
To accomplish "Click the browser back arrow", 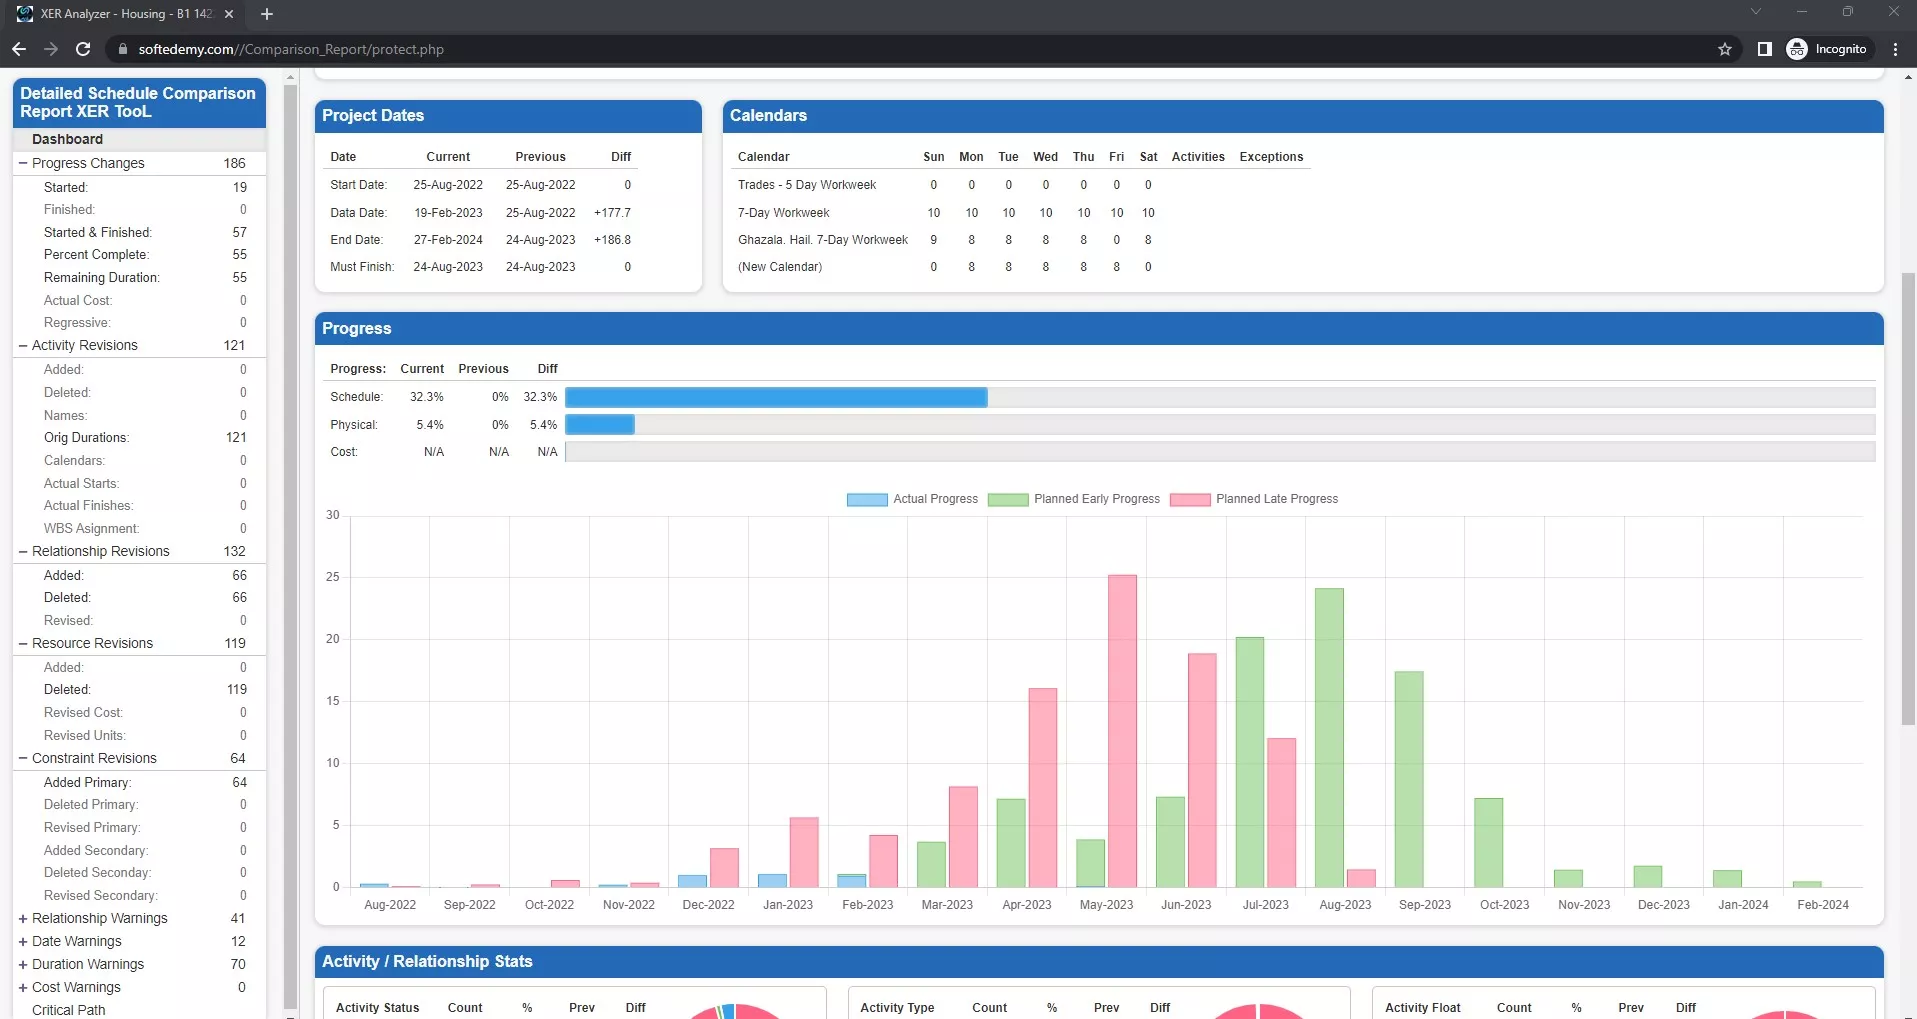I will pos(18,49).
